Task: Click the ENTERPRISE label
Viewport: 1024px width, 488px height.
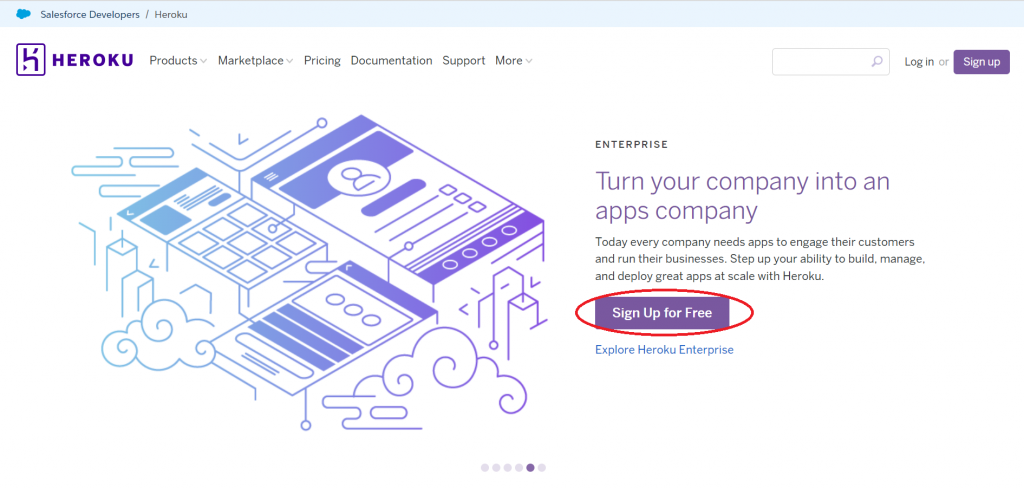Action: coord(632,144)
